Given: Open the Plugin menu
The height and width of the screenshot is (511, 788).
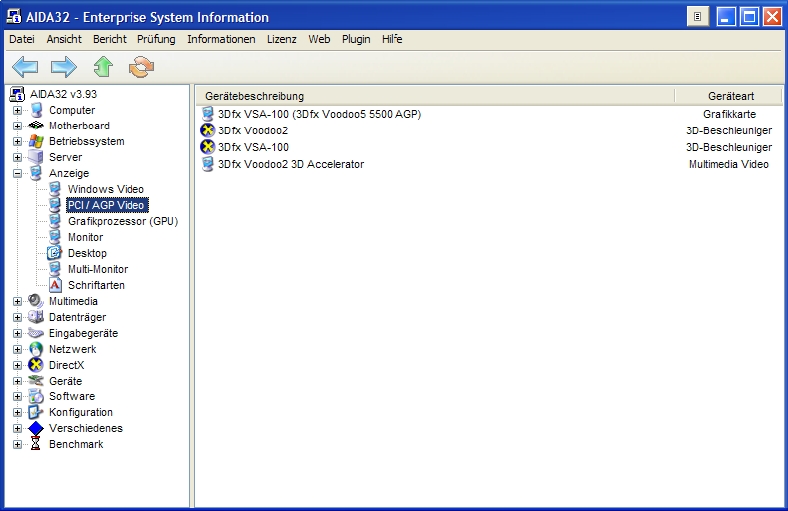Looking at the screenshot, I should click(356, 39).
